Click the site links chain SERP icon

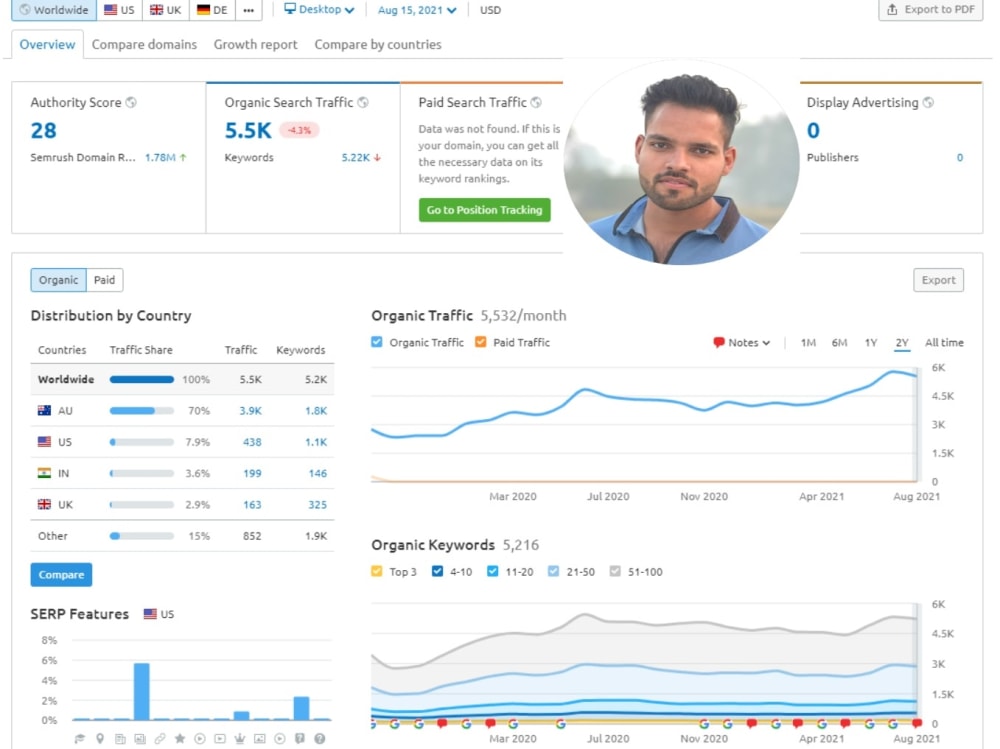160,739
